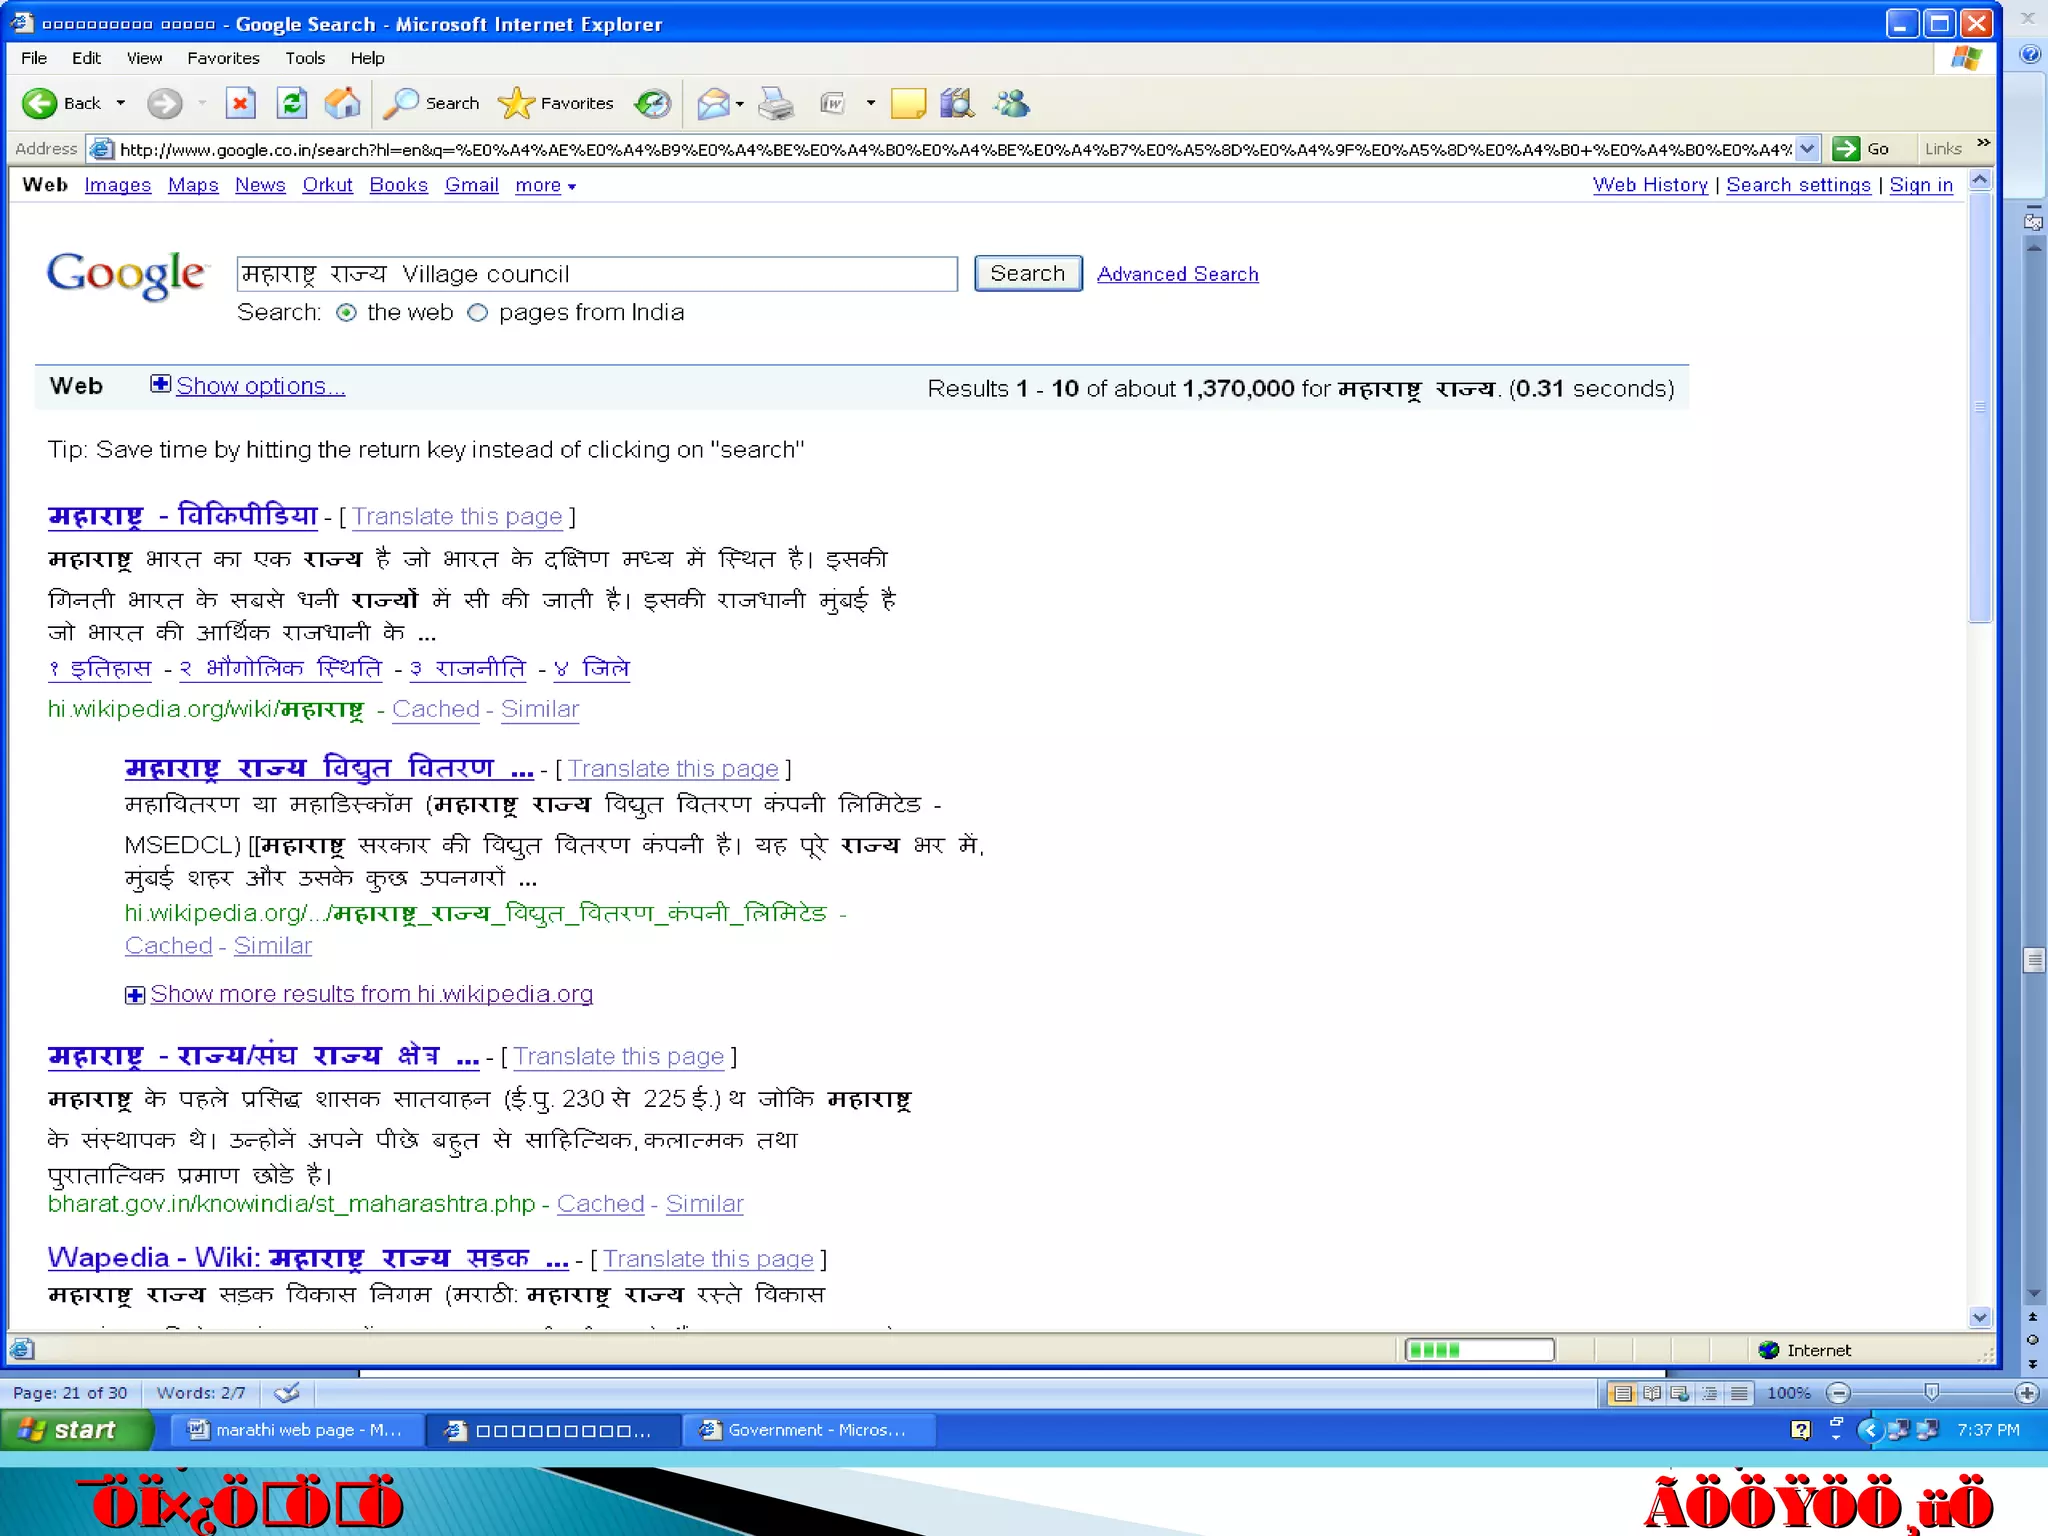Viewport: 2048px width, 1536px height.
Task: Click the Print toolbar icon
Action: pos(776,103)
